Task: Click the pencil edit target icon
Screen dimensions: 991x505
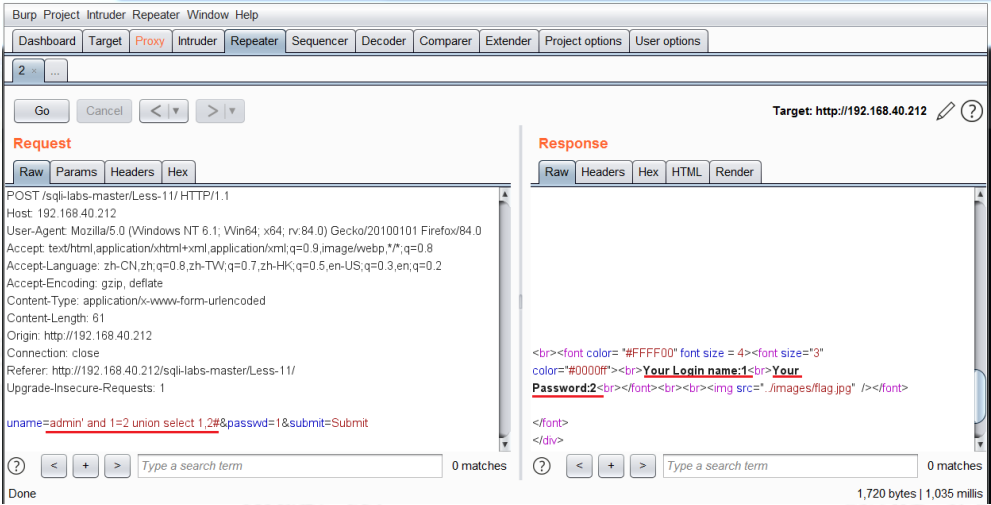Action: click(x=945, y=111)
